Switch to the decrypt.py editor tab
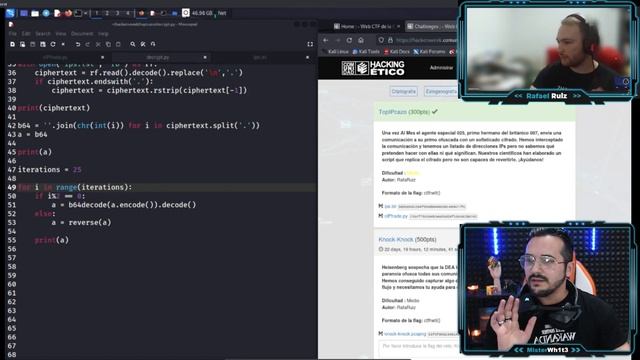The height and width of the screenshot is (360, 640). [158, 58]
